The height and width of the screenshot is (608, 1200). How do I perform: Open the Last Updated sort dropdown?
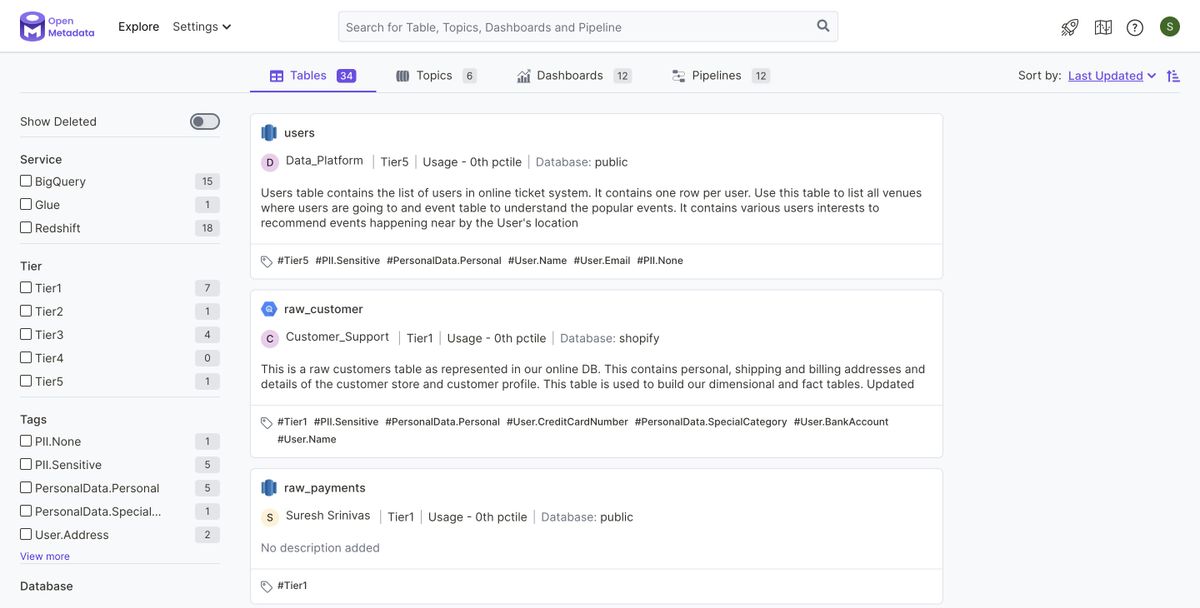pos(1111,76)
